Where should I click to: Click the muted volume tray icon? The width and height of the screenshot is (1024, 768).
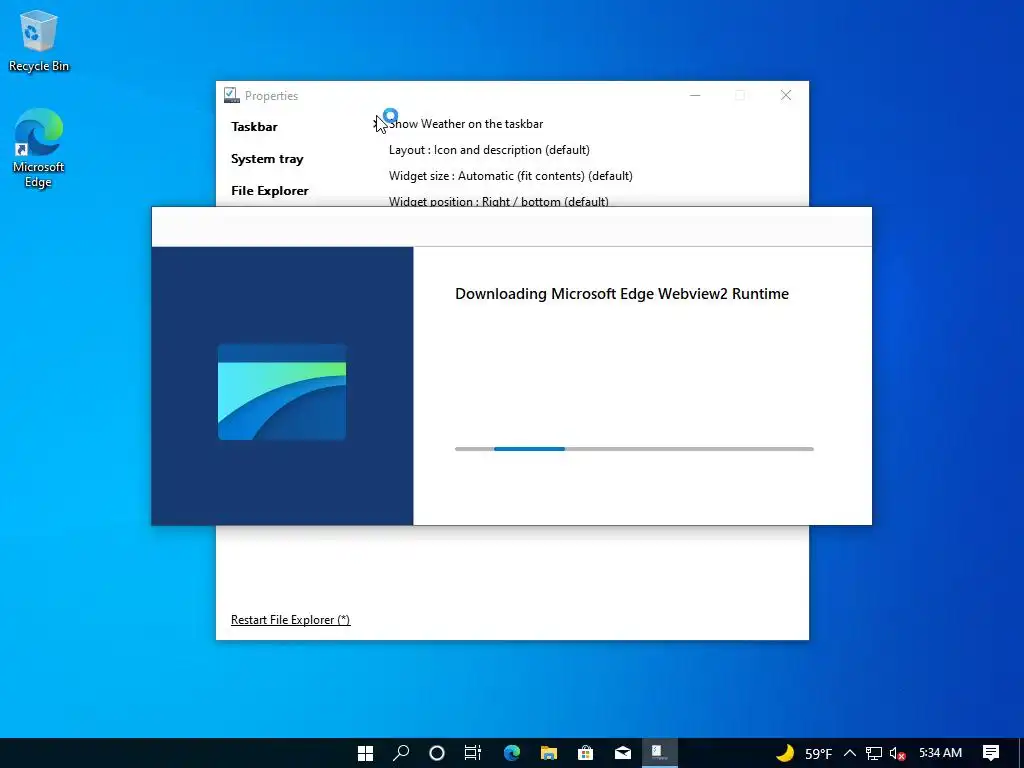(897, 754)
